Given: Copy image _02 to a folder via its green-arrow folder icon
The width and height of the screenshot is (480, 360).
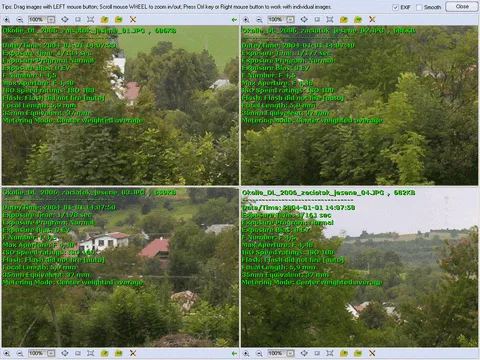Looking at the screenshot, I should tap(358, 20).
